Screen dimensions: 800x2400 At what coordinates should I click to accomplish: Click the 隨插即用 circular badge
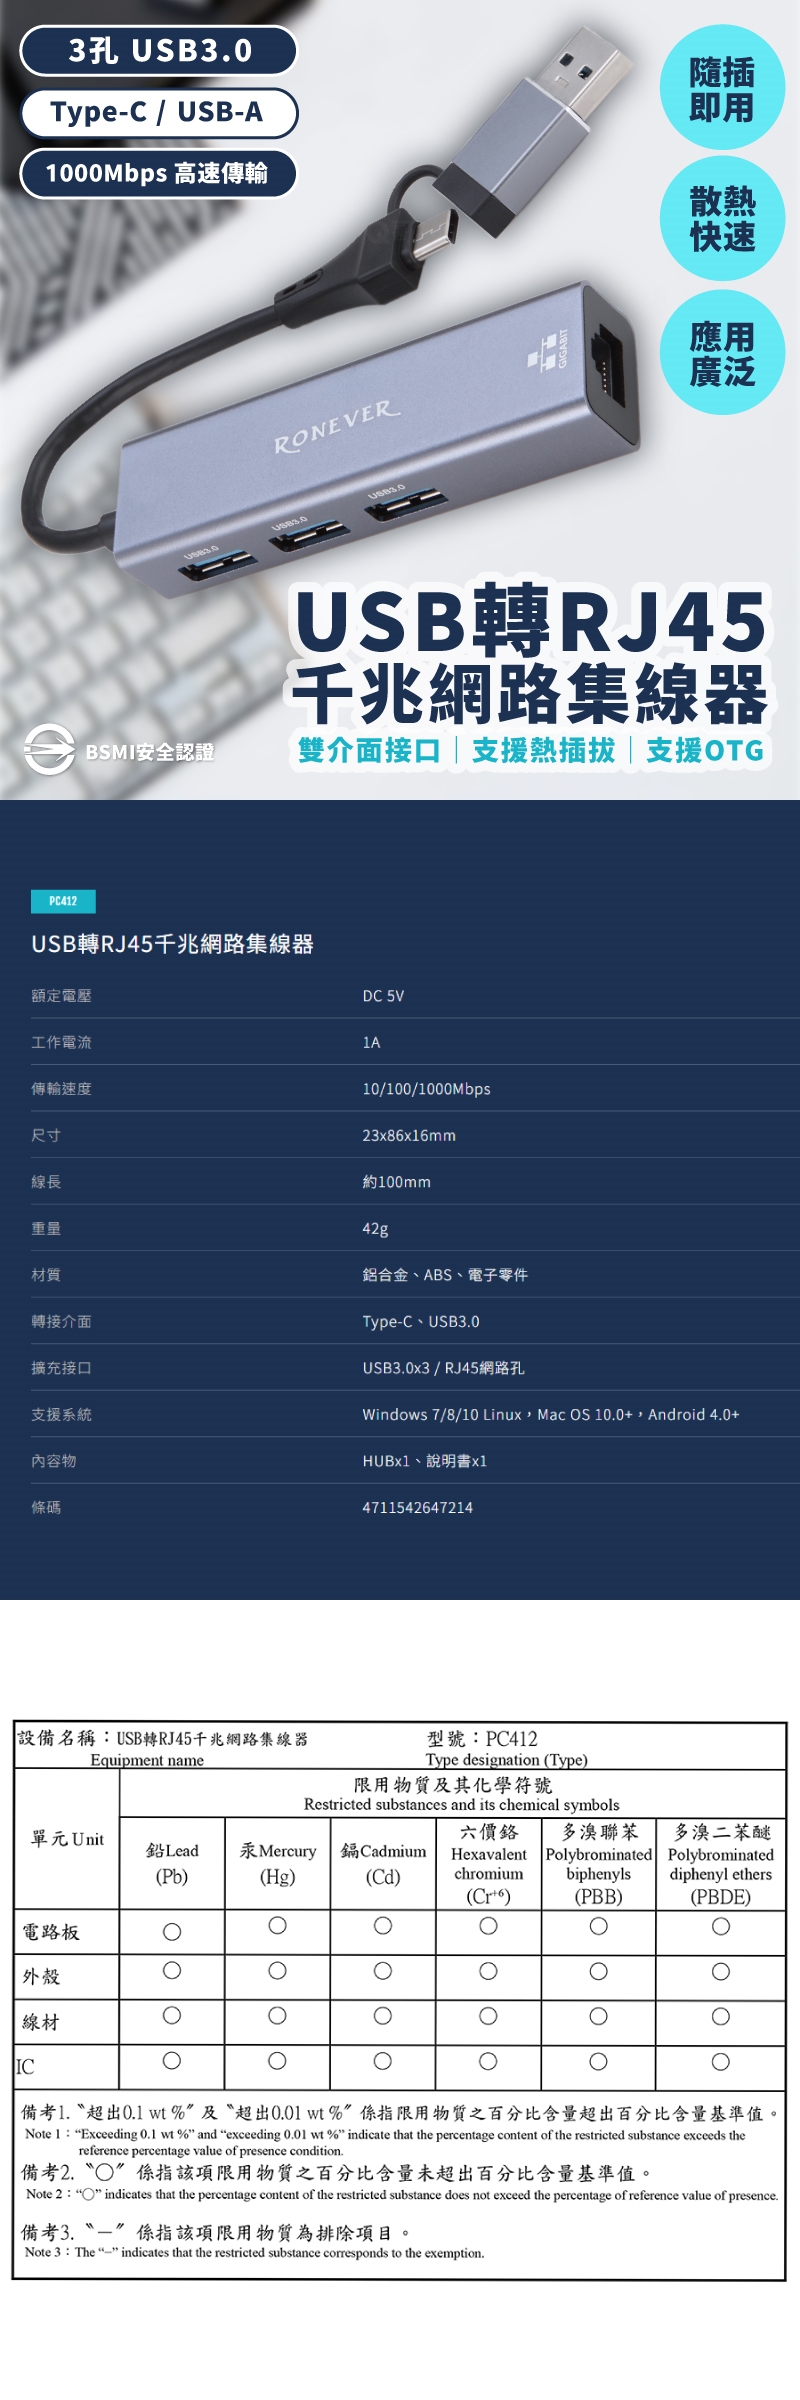722,89
